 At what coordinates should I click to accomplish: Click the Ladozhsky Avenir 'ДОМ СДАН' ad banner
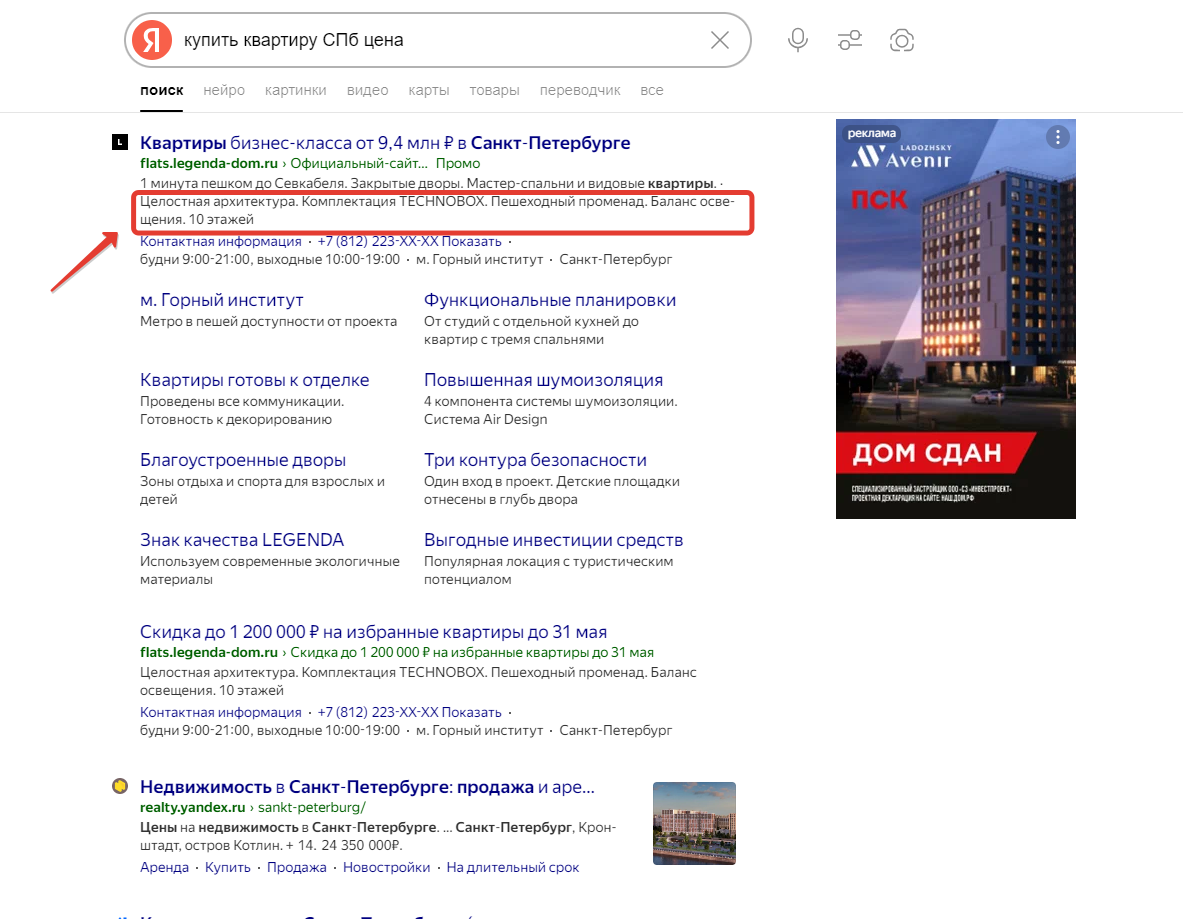pyautogui.click(x=956, y=318)
